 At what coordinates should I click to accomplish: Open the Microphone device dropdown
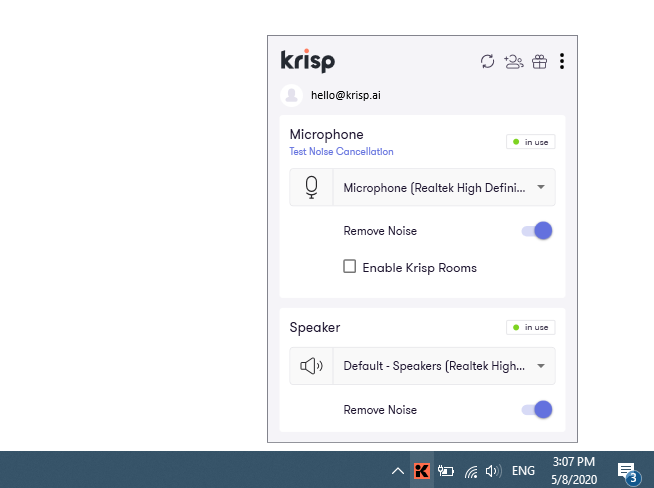[x=422, y=187]
